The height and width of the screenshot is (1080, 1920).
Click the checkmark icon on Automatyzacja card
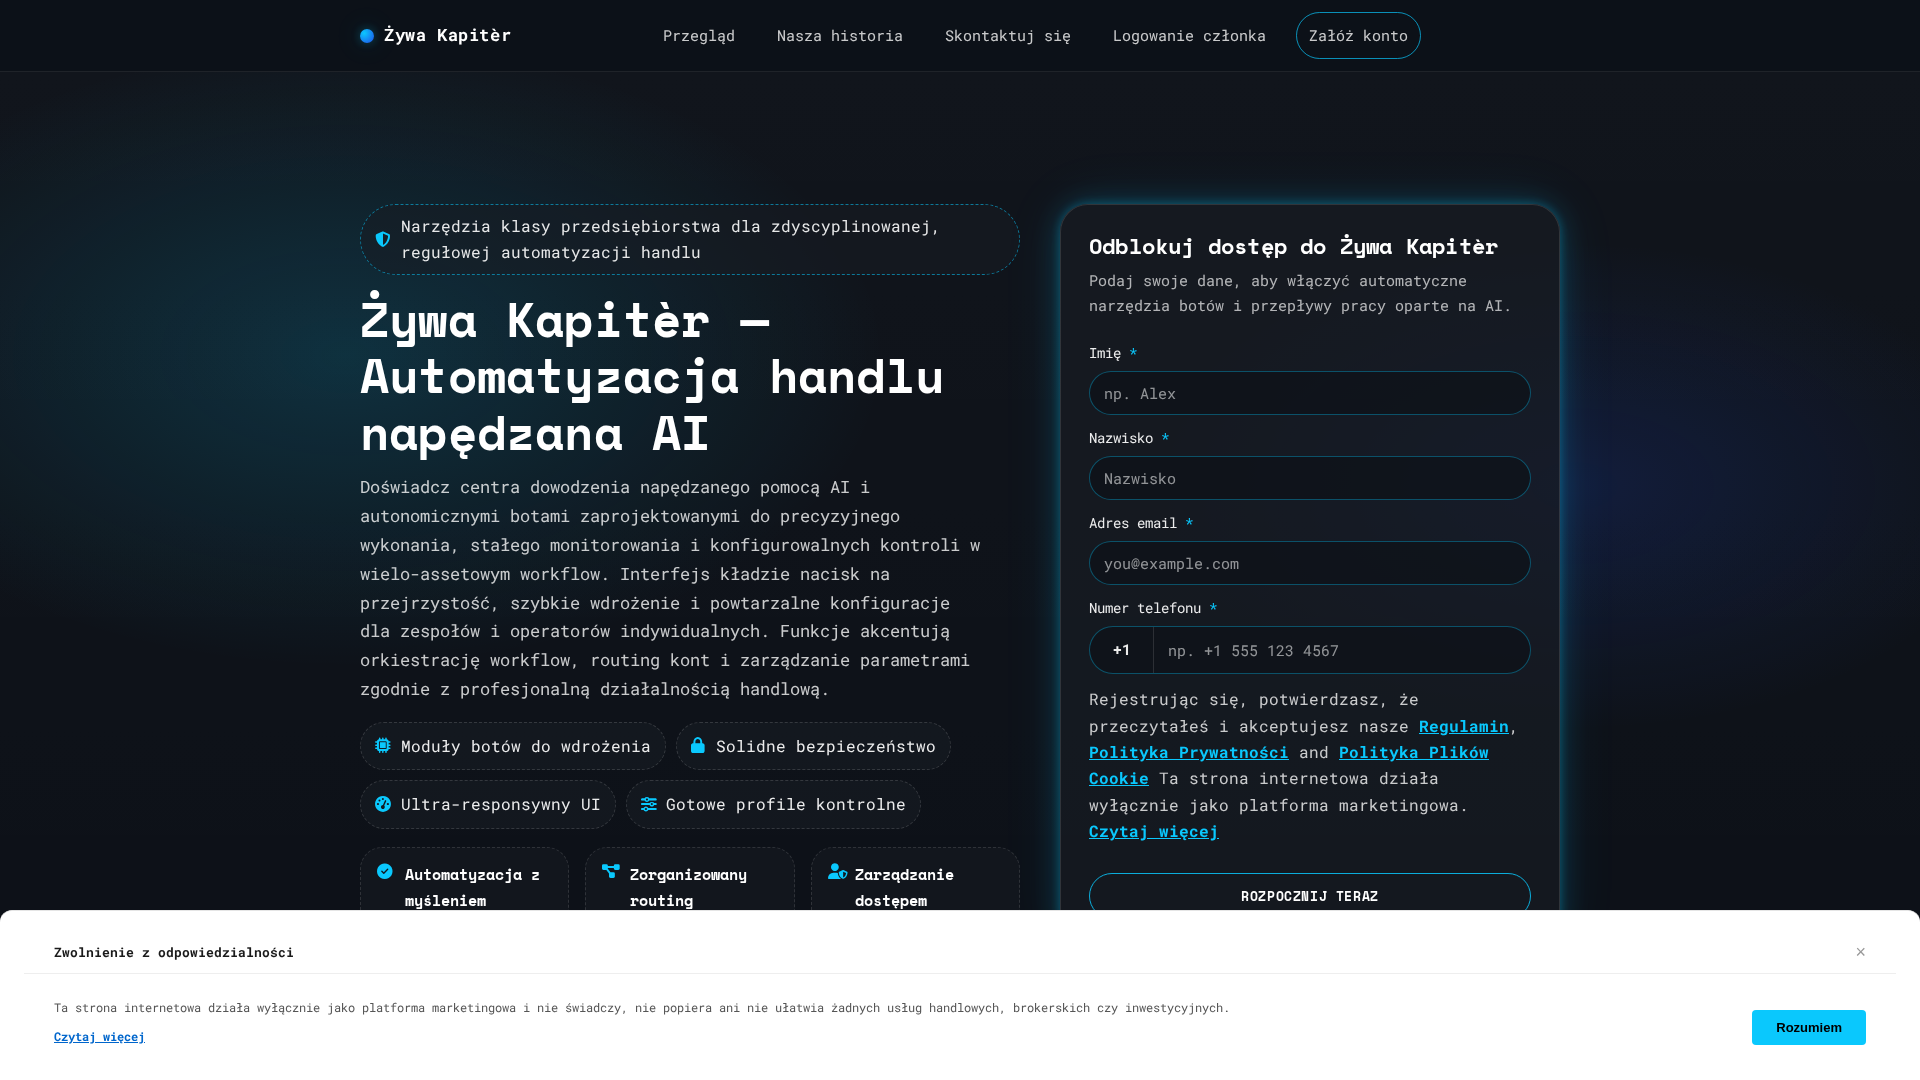[x=385, y=872]
